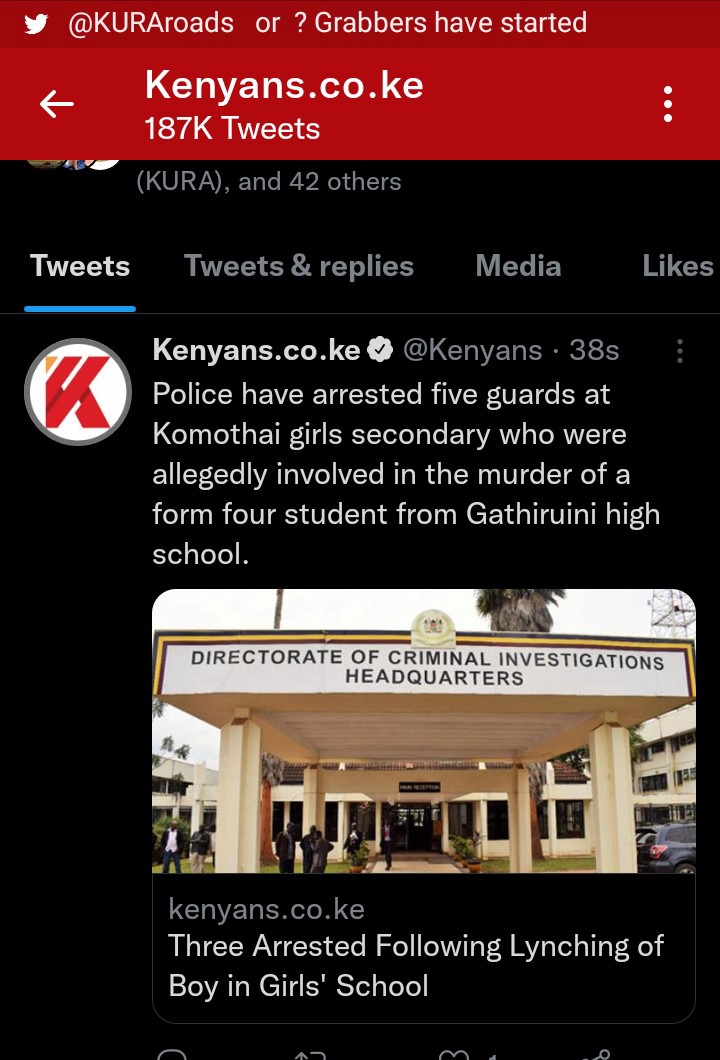
Task: Like the tweet with the heart icon
Action: coord(454,1055)
